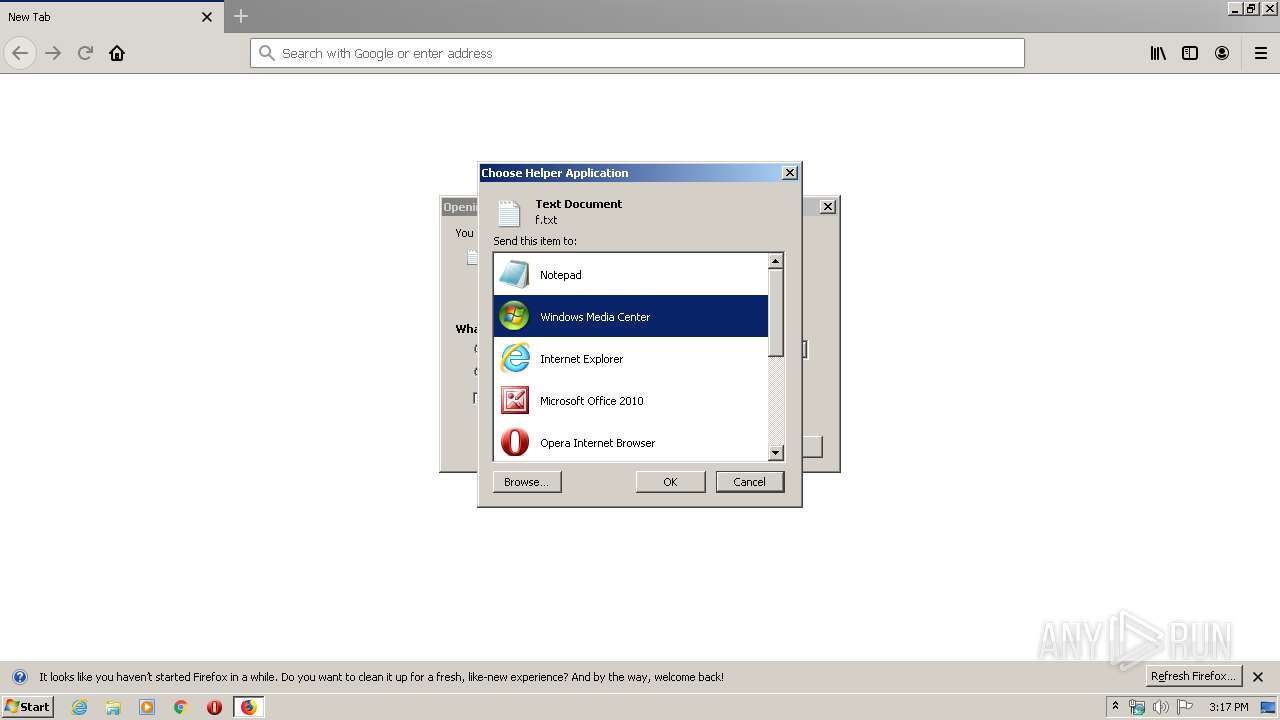
Task: Open the Library bookmarks icon
Action: 1158,53
